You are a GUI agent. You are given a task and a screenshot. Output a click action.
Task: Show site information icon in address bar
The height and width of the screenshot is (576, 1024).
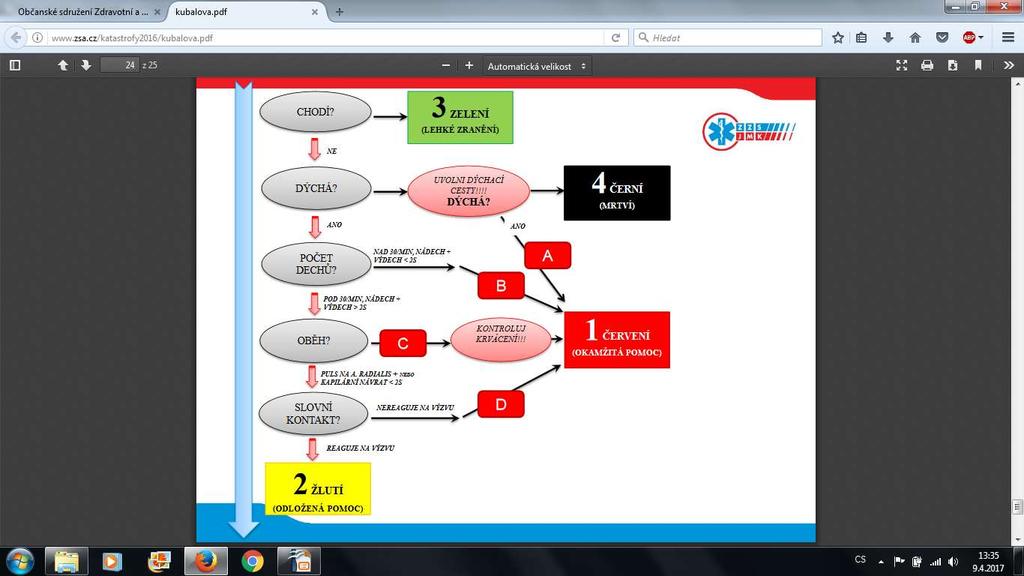[37, 38]
